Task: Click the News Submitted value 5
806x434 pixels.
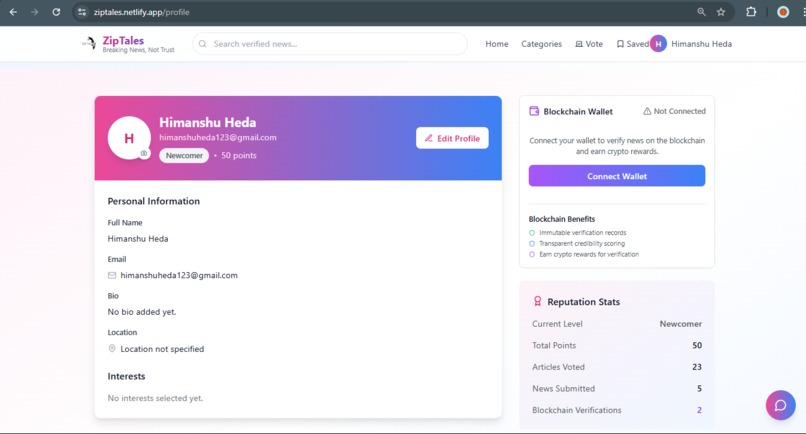Action: 699,389
